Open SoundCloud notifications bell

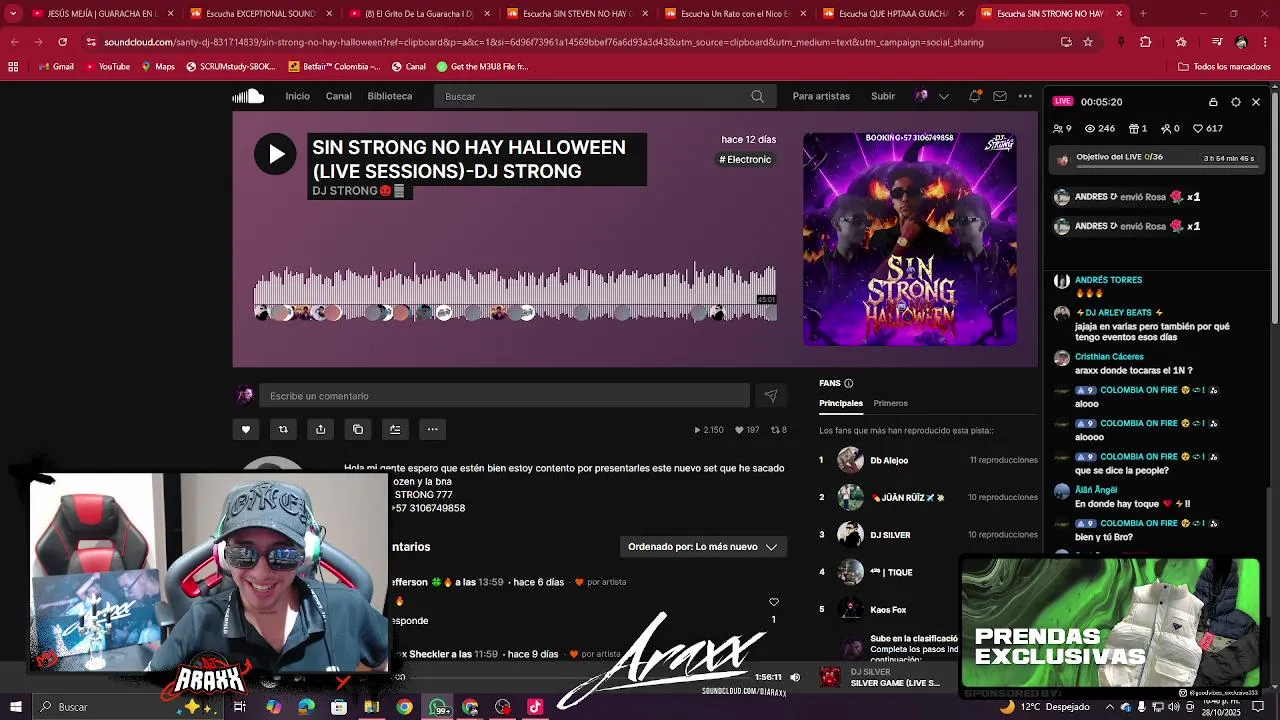(974, 96)
